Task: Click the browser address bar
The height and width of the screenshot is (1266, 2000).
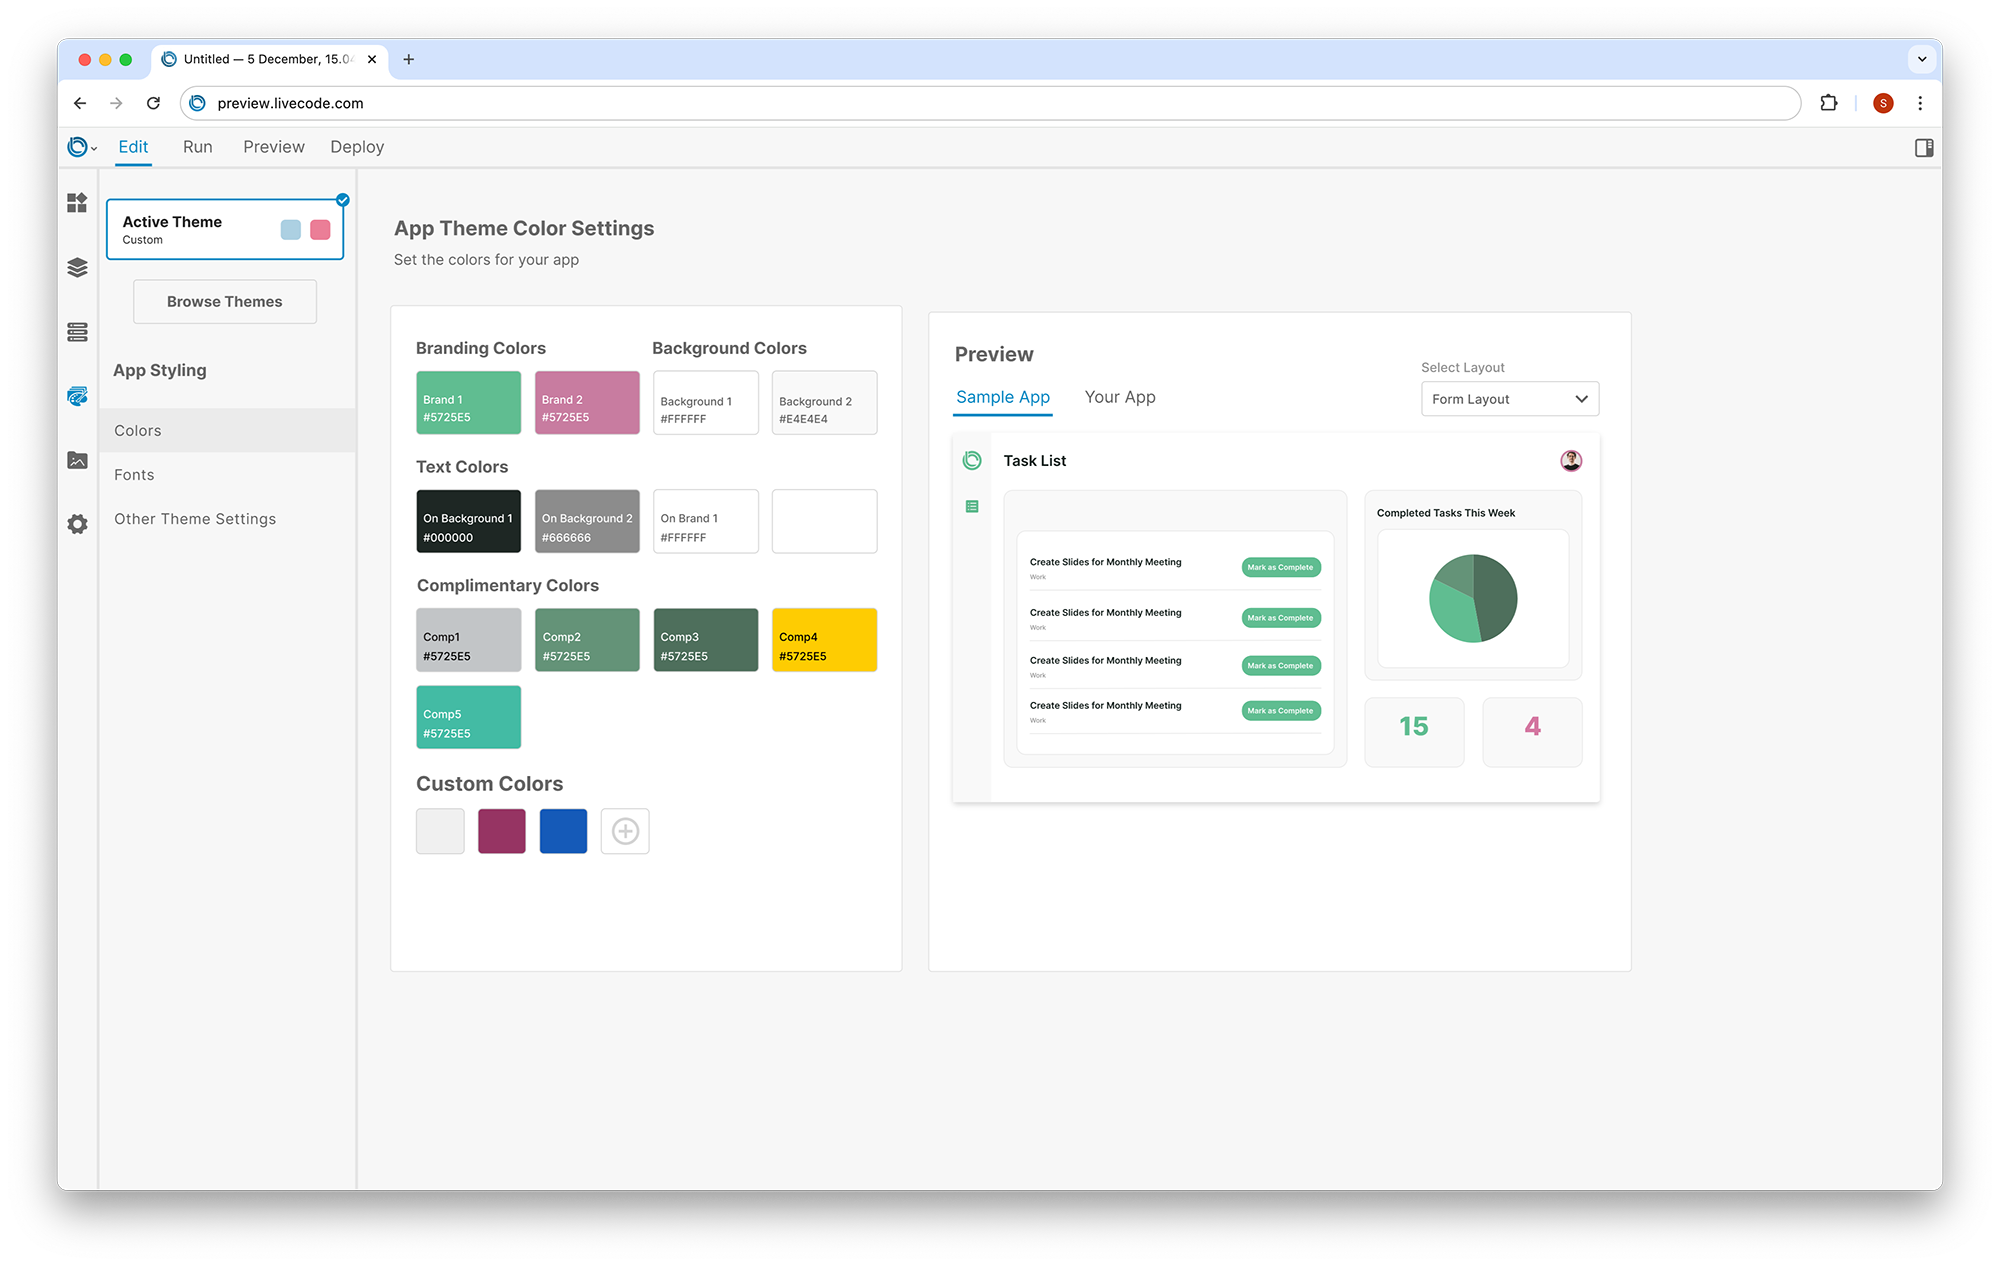Action: [990, 103]
